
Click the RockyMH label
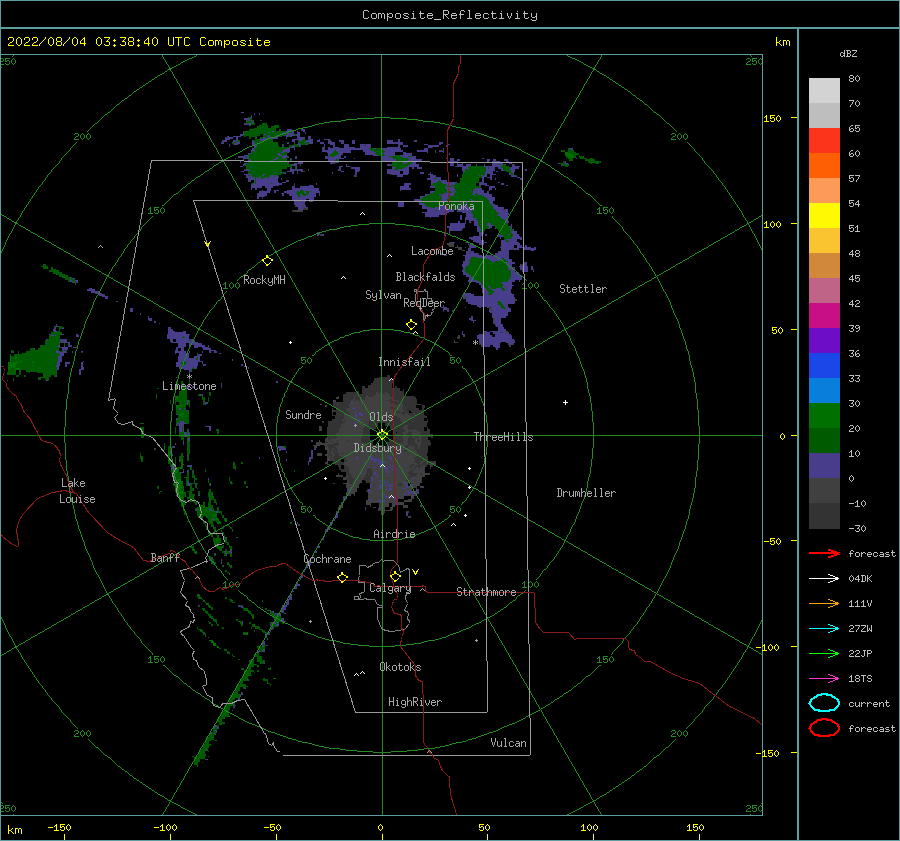pos(264,280)
